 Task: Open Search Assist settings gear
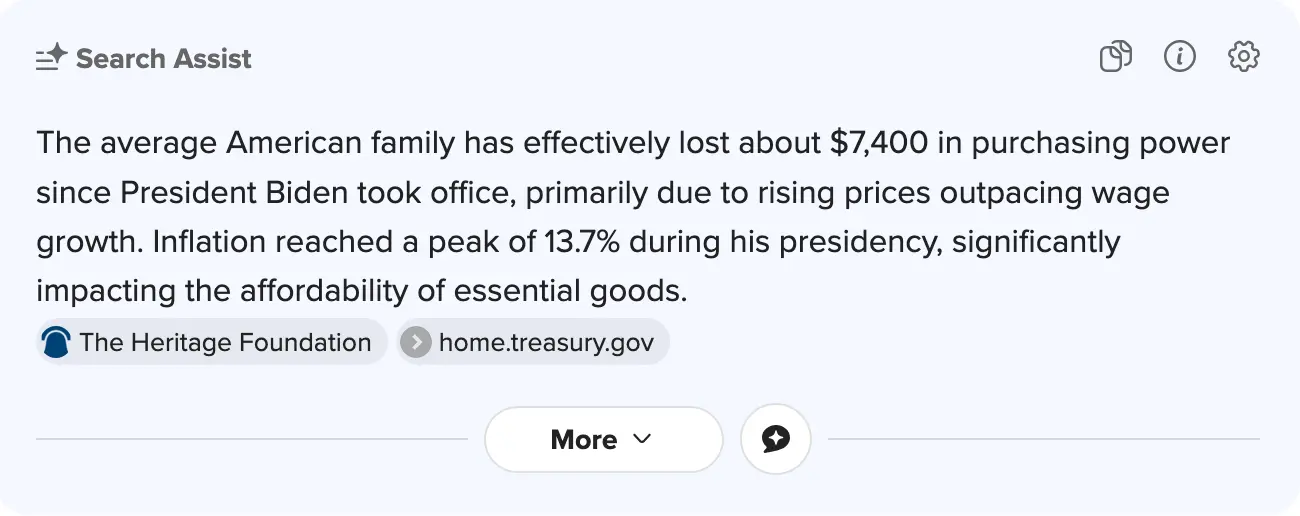[x=1243, y=57]
